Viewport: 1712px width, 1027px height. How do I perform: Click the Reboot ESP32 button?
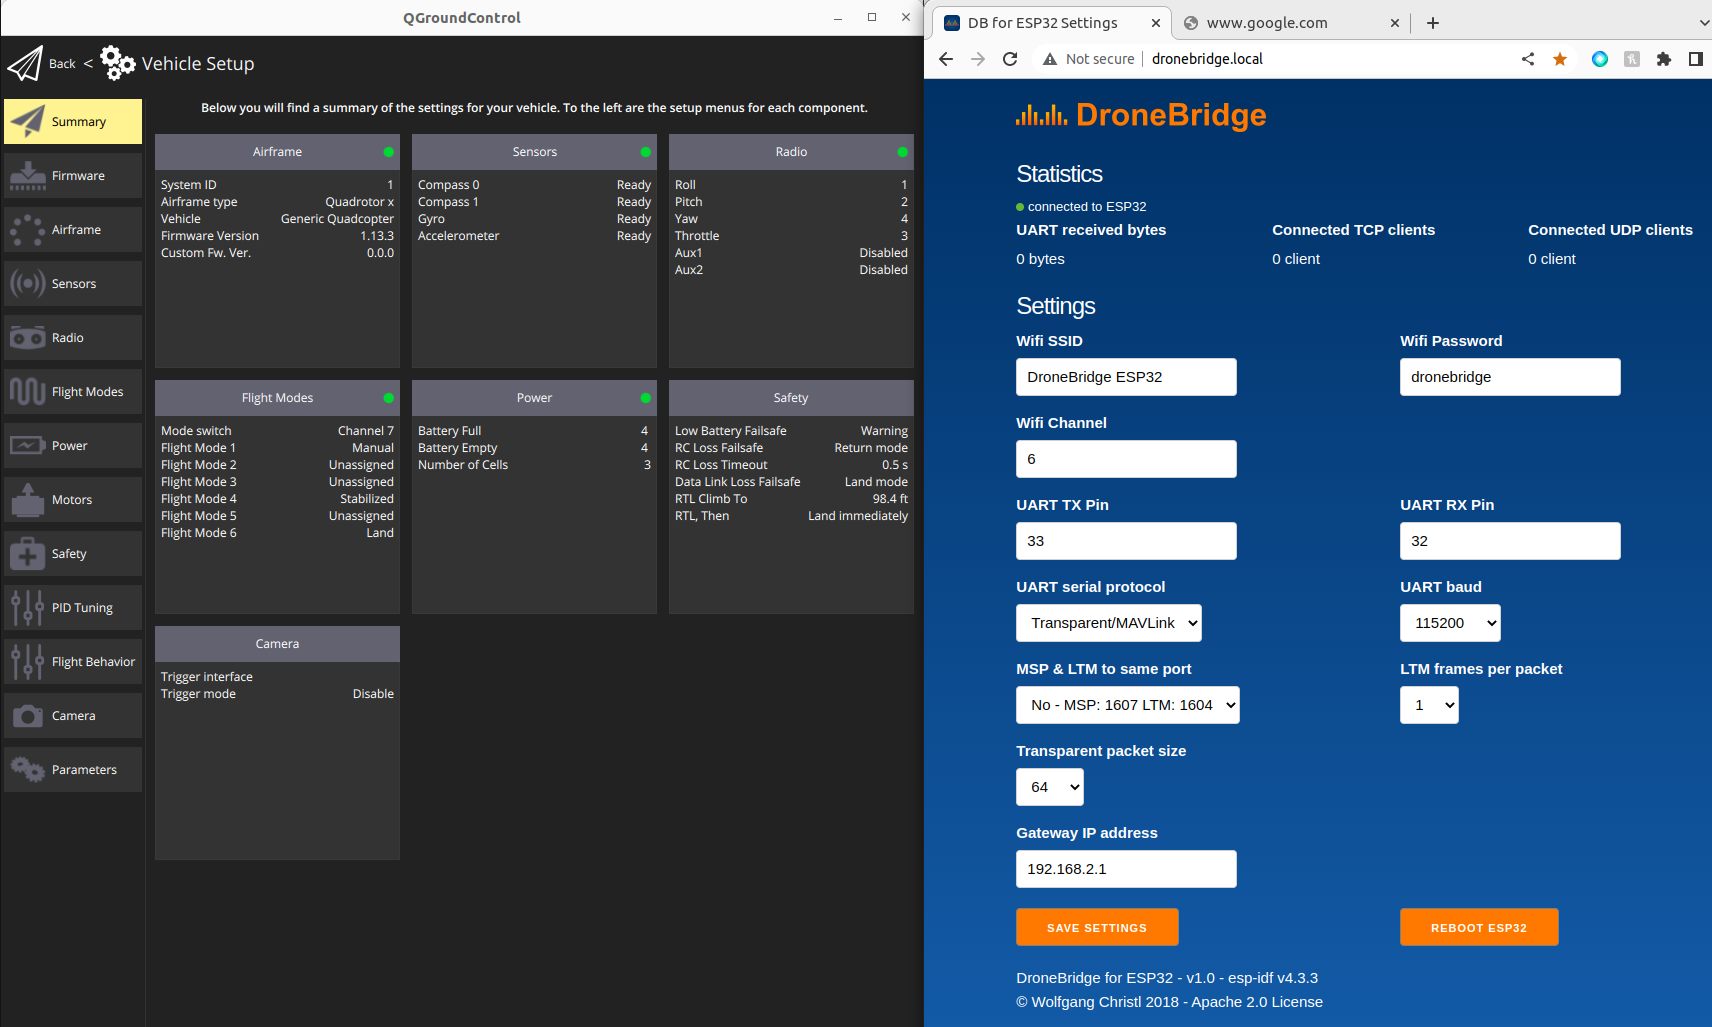tap(1479, 927)
